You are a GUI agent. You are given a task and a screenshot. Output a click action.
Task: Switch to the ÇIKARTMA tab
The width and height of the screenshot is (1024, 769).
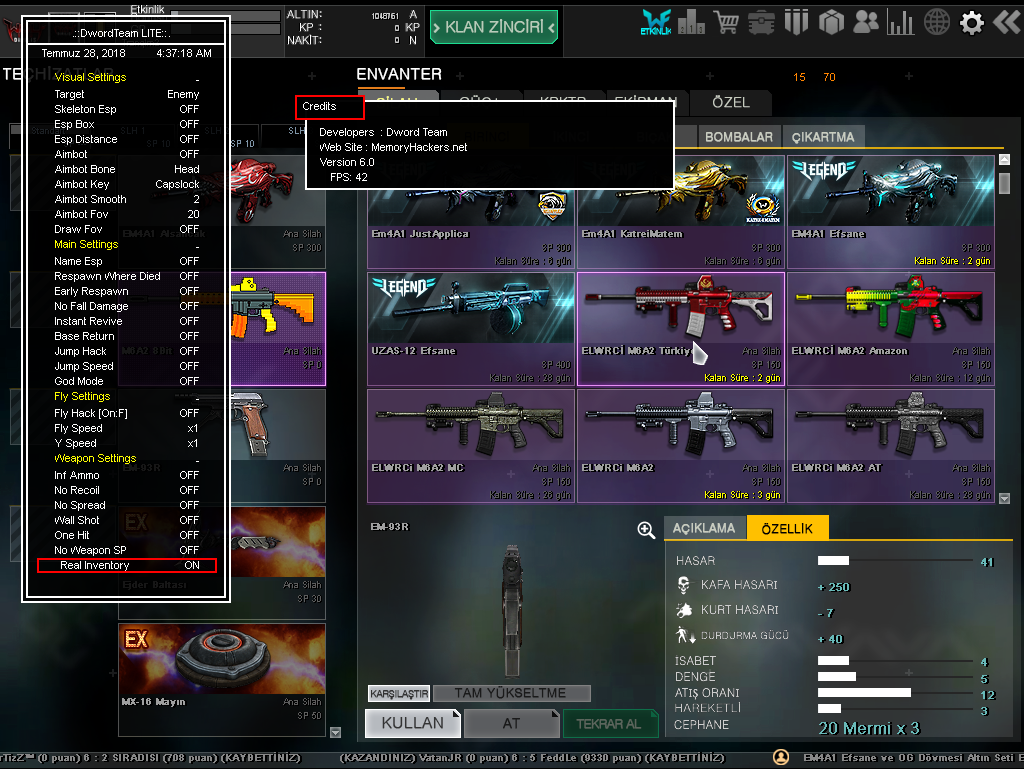[823, 137]
